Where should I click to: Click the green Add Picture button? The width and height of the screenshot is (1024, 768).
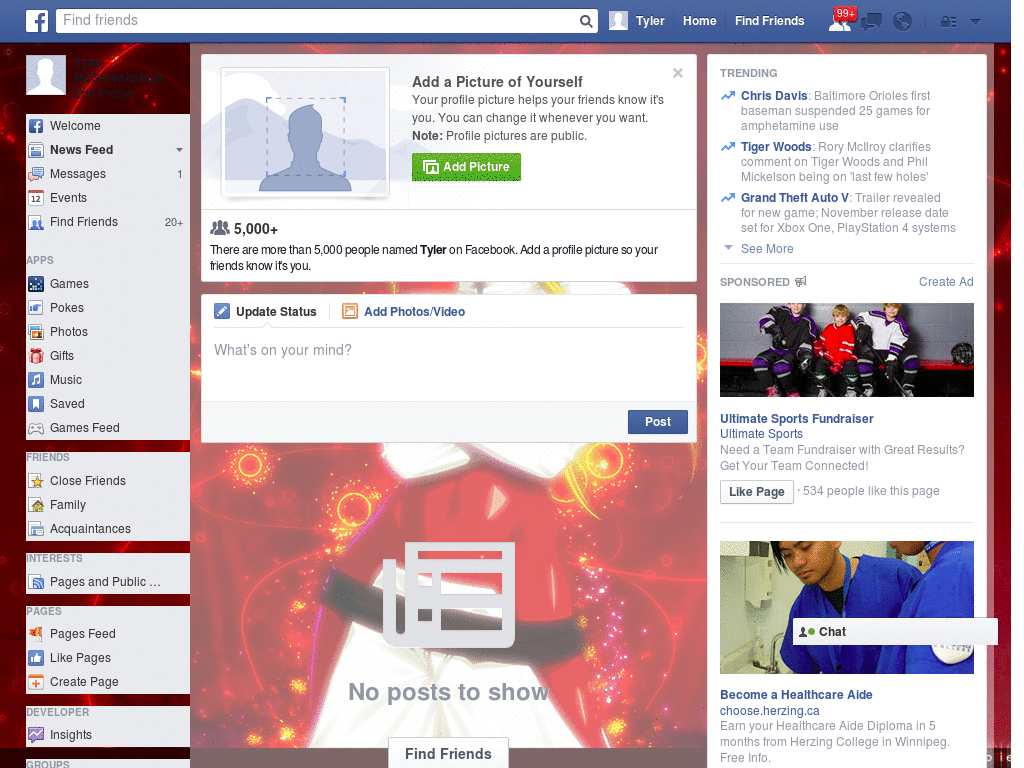pyautogui.click(x=466, y=167)
